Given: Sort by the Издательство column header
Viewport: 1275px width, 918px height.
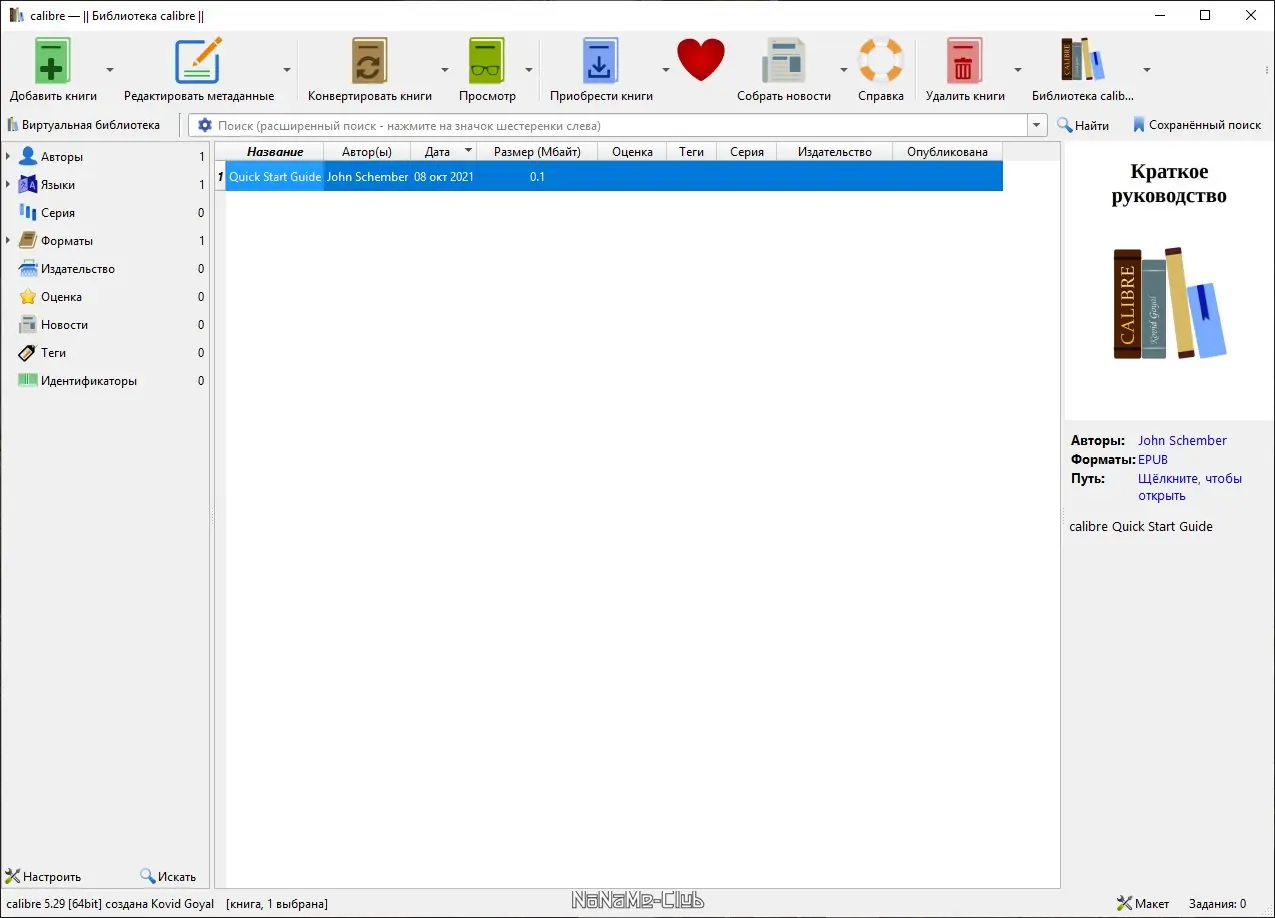Looking at the screenshot, I should 835,152.
